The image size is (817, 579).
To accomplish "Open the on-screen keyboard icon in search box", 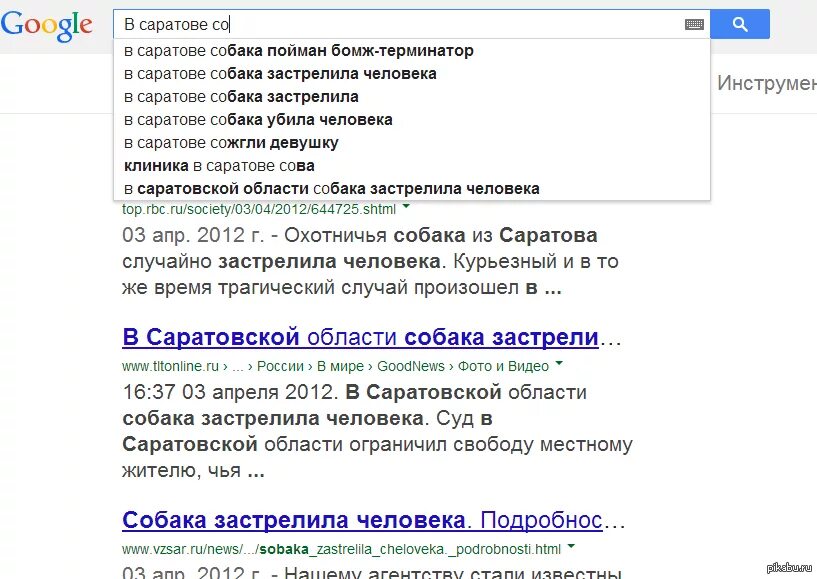I will pos(694,24).
